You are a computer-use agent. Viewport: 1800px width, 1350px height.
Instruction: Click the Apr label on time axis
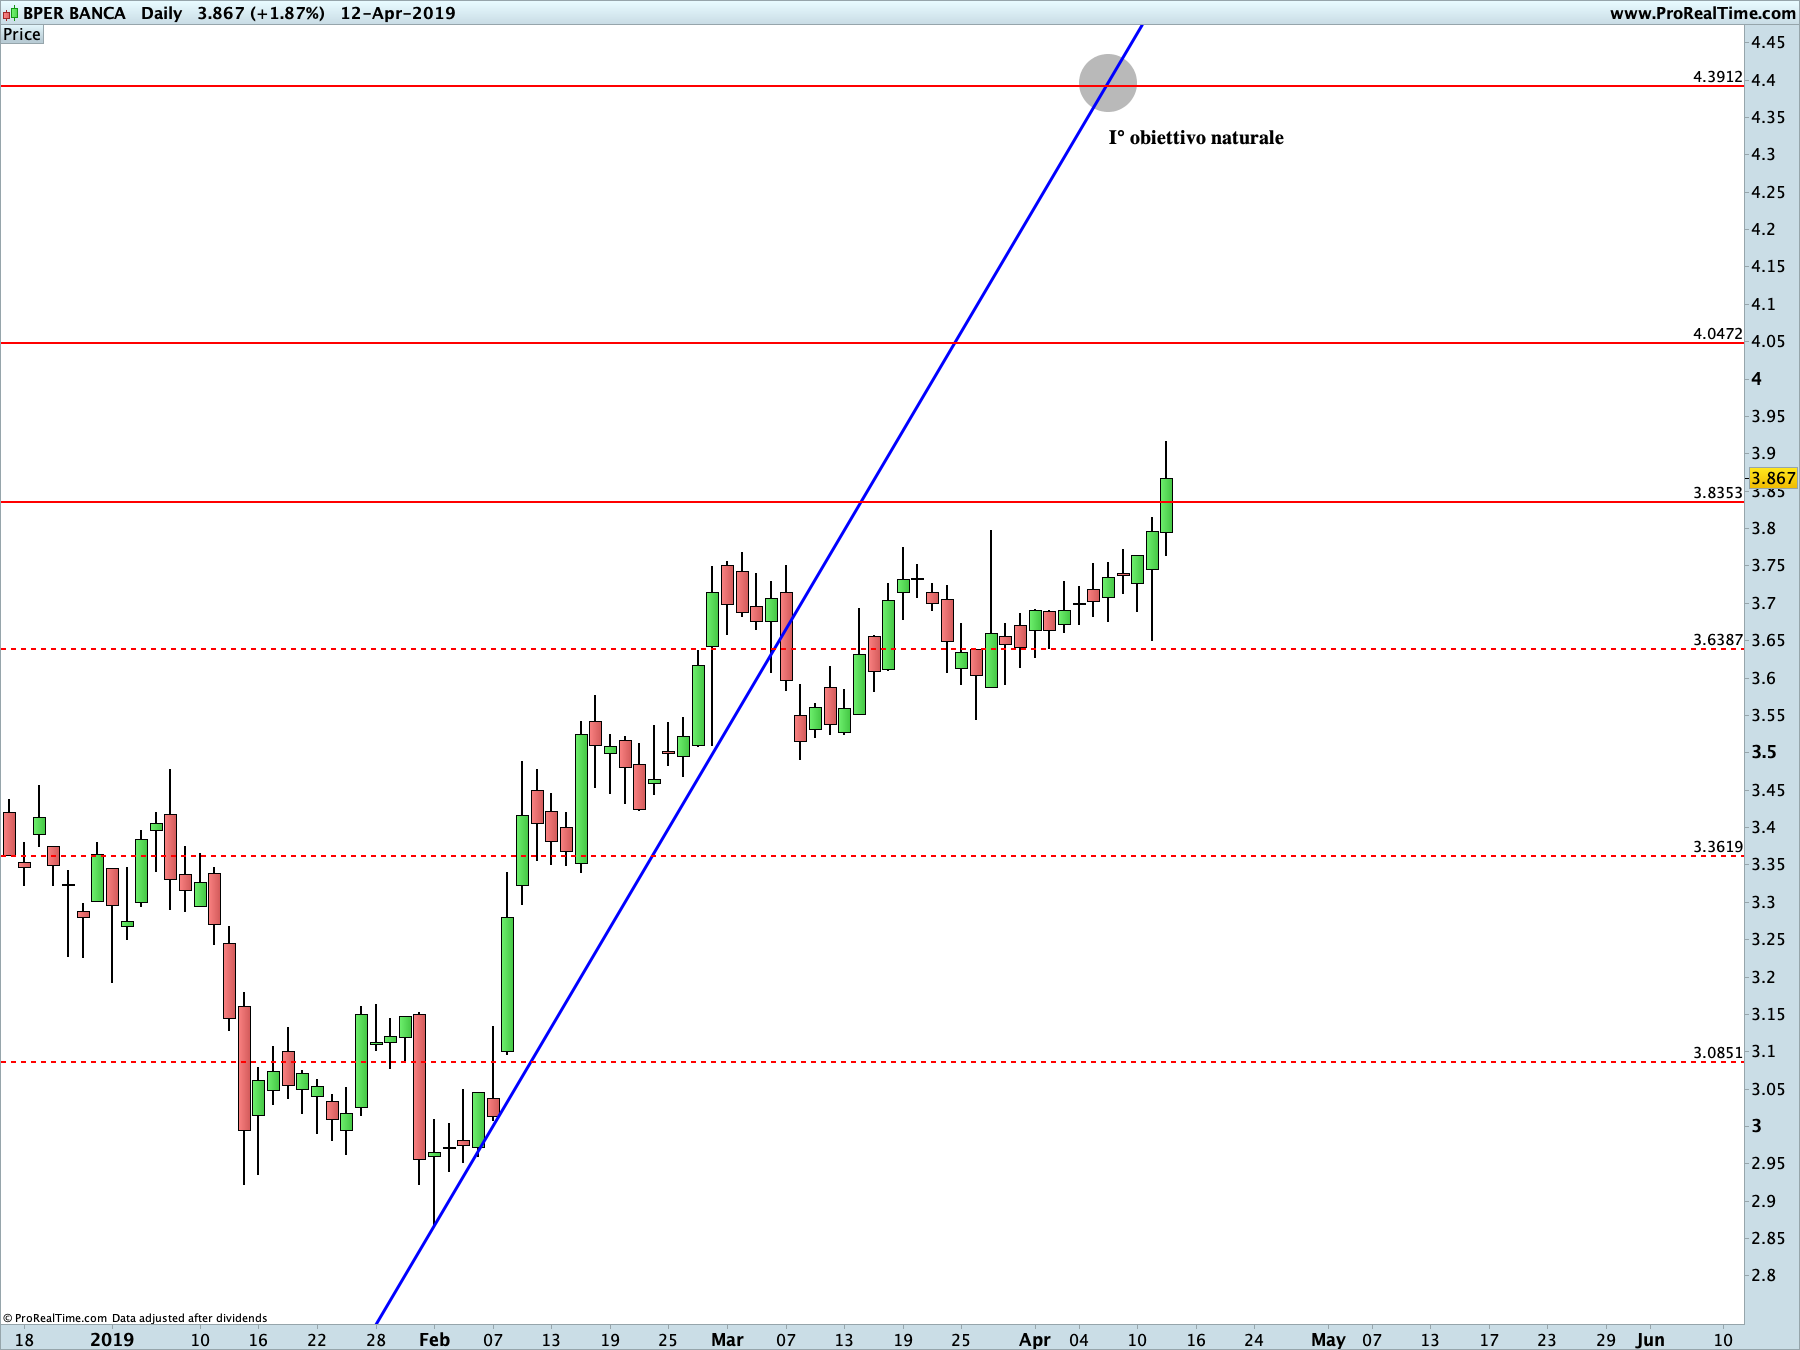click(1035, 1339)
